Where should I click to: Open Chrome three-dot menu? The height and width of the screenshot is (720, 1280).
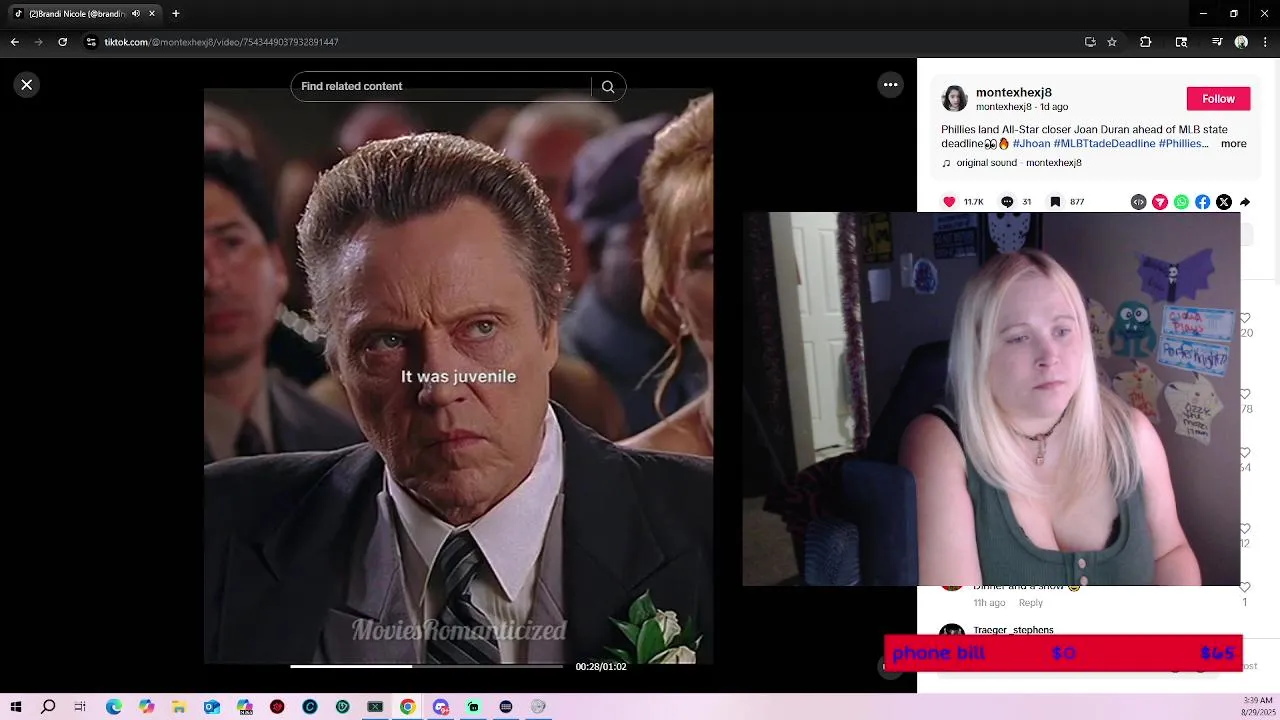(1266, 42)
